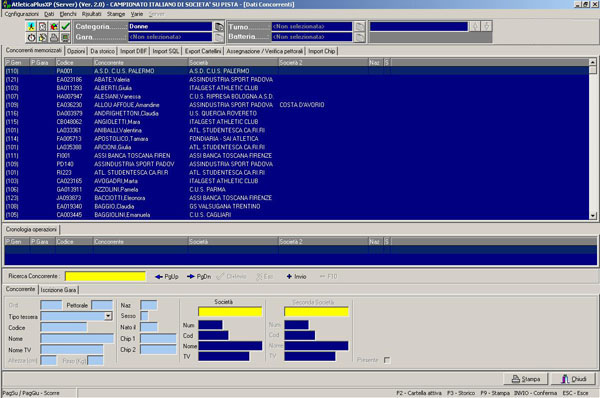Click the up arrow beside the blue bar
This screenshot has width=600, height=398.
pyautogui.click(x=475, y=26)
